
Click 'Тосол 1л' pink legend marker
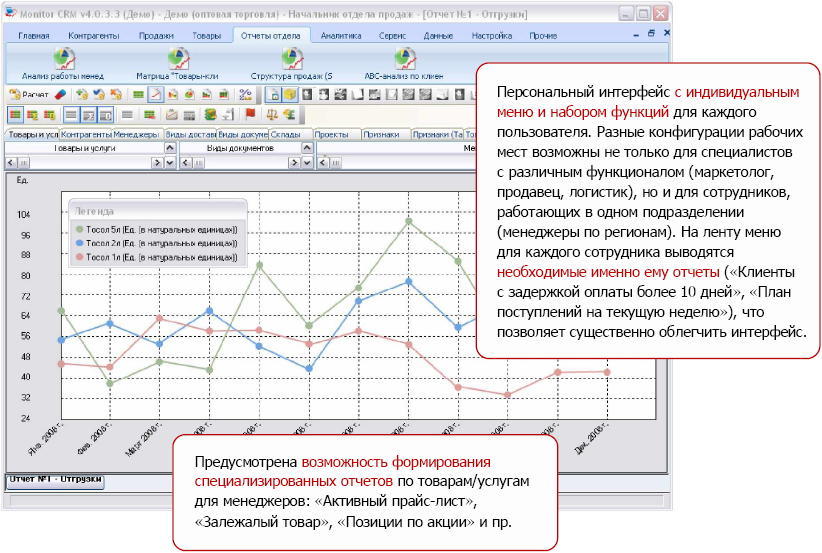pyautogui.click(x=80, y=257)
